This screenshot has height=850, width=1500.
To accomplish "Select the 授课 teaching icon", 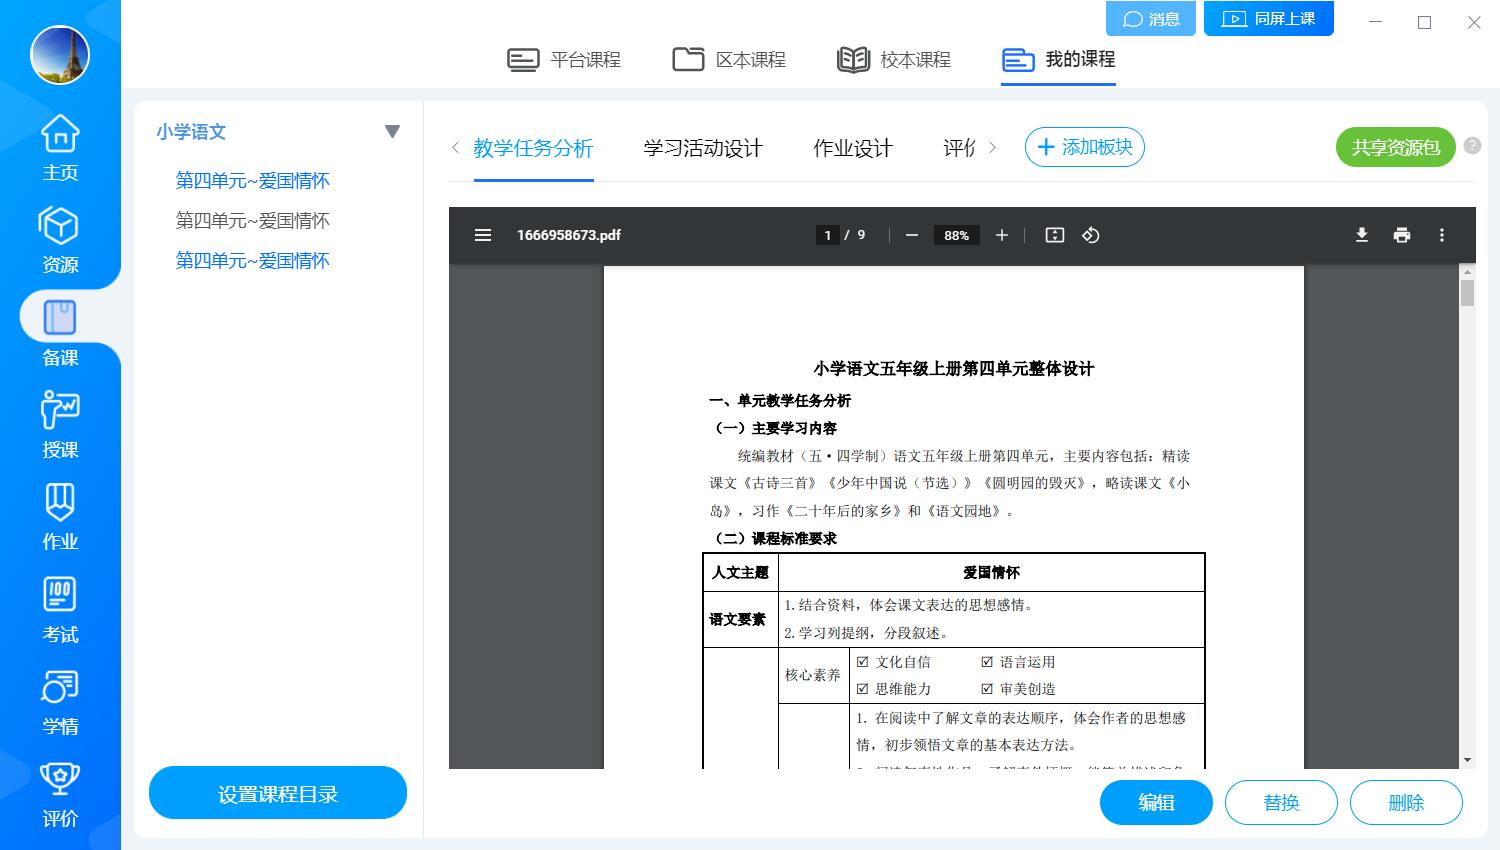I will point(60,411).
